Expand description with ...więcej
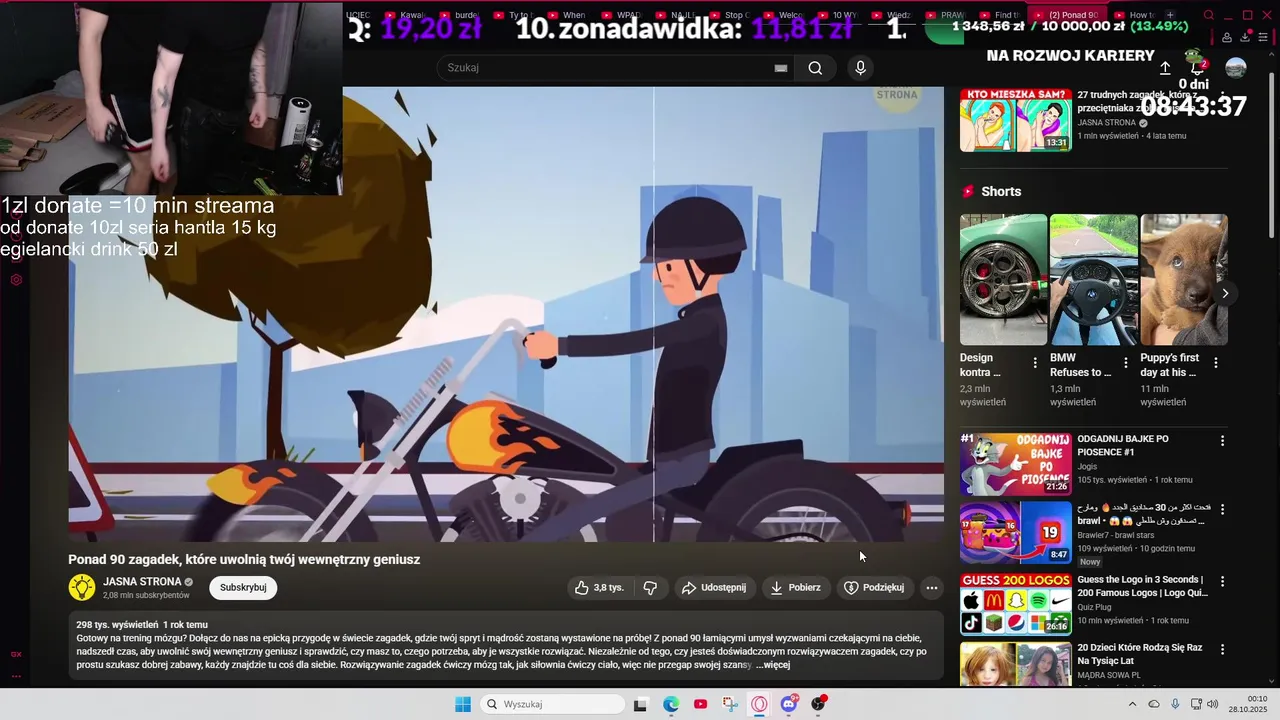Screen dimensions: 1280x720 773,665
